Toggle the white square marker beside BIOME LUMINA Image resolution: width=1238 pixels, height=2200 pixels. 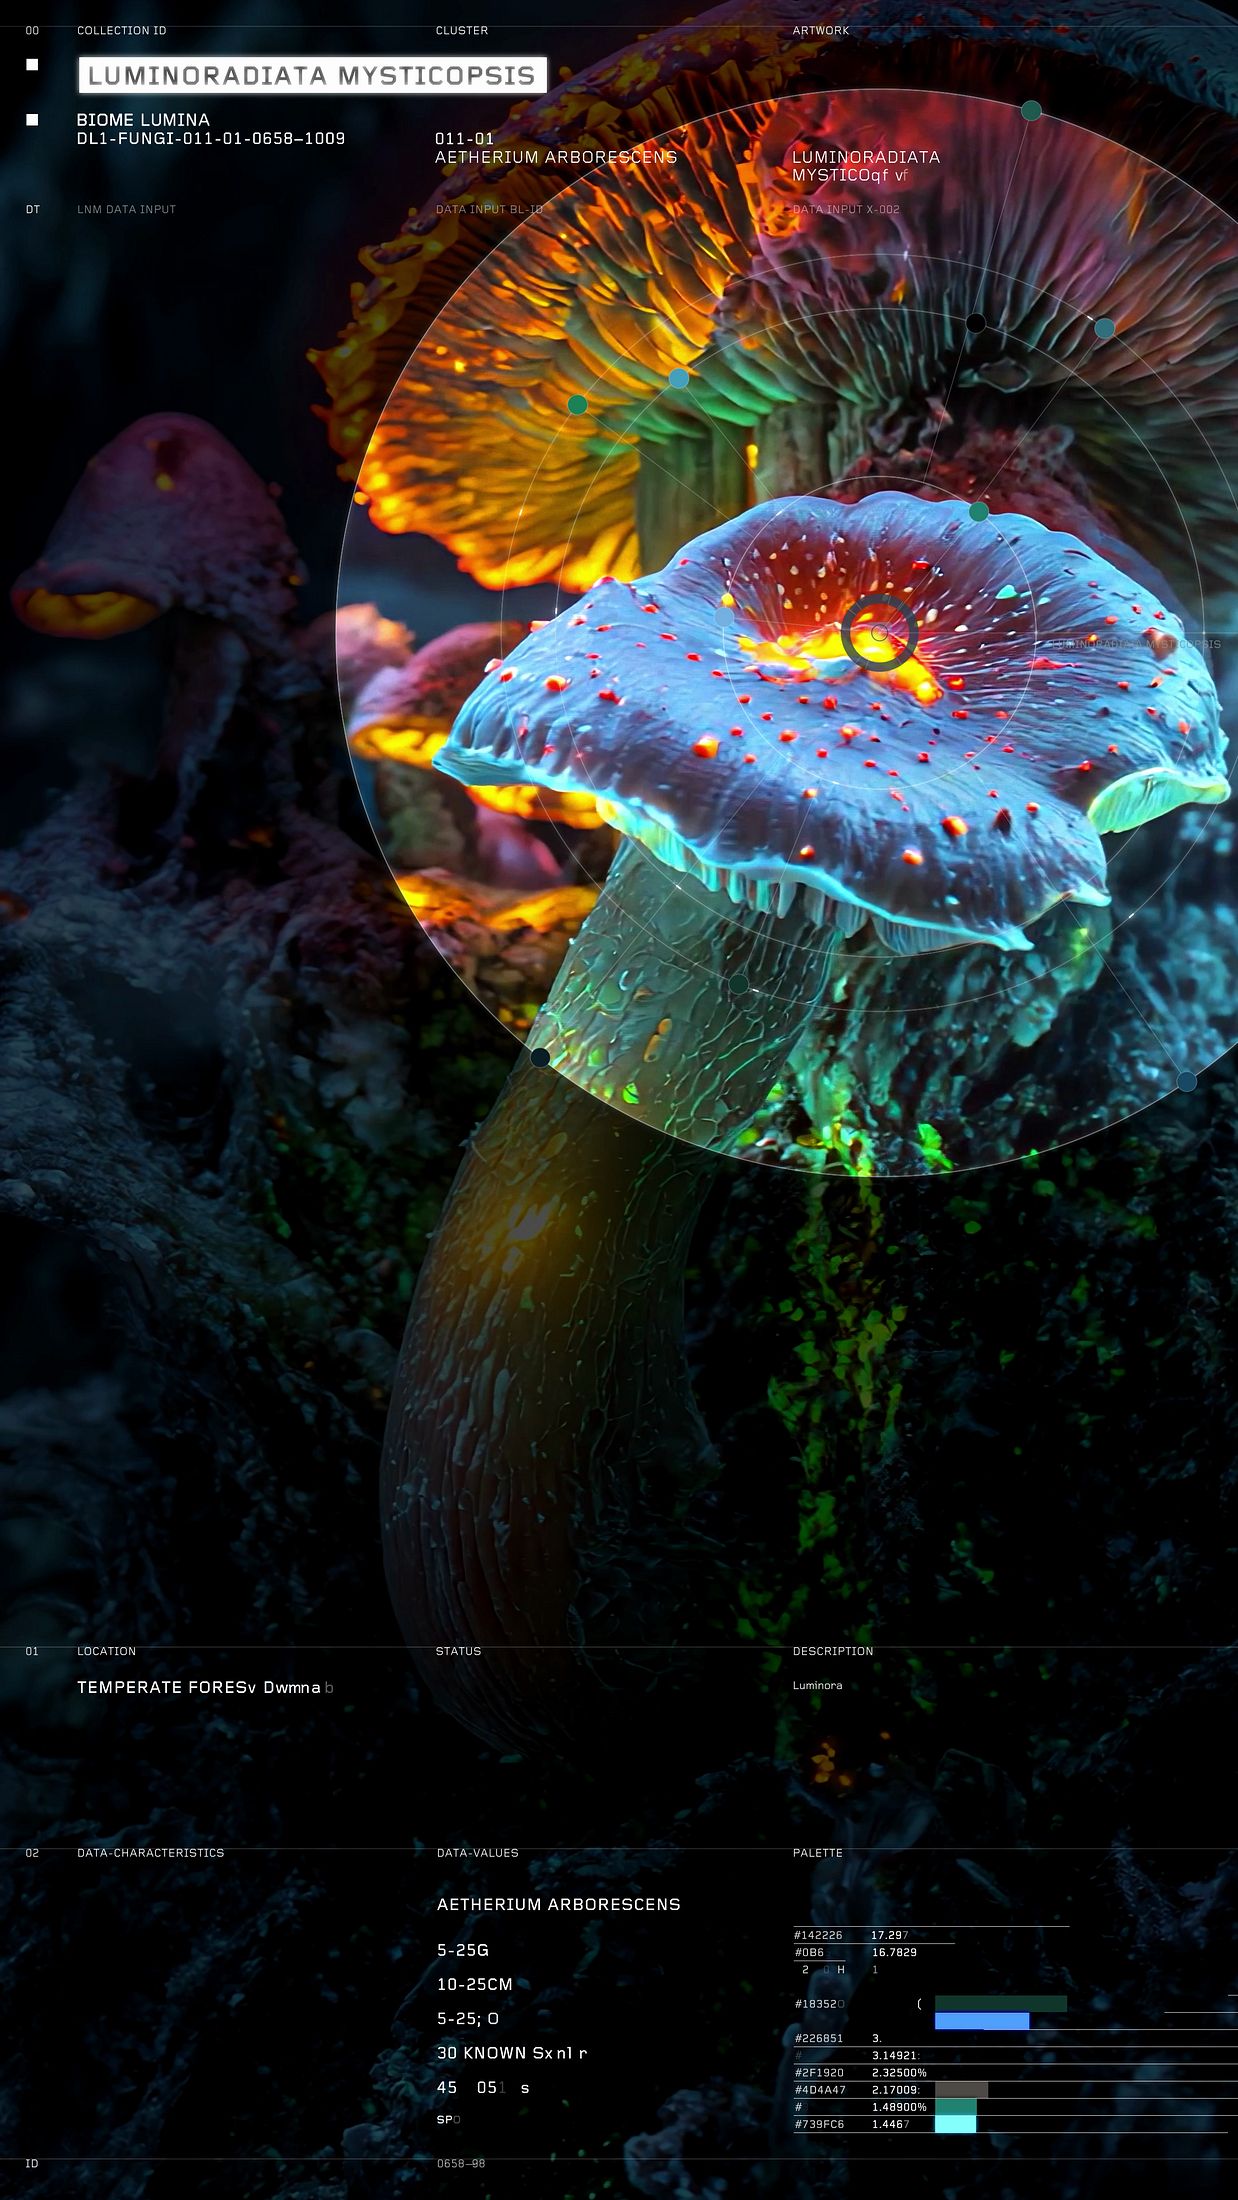[32, 120]
